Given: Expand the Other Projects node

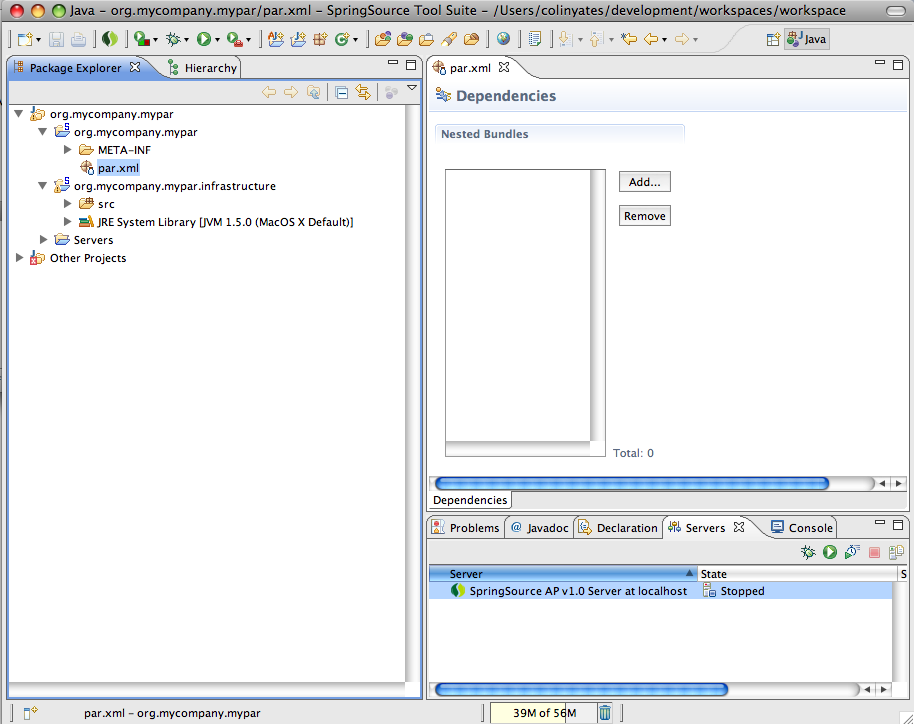Looking at the screenshot, I should (x=19, y=258).
